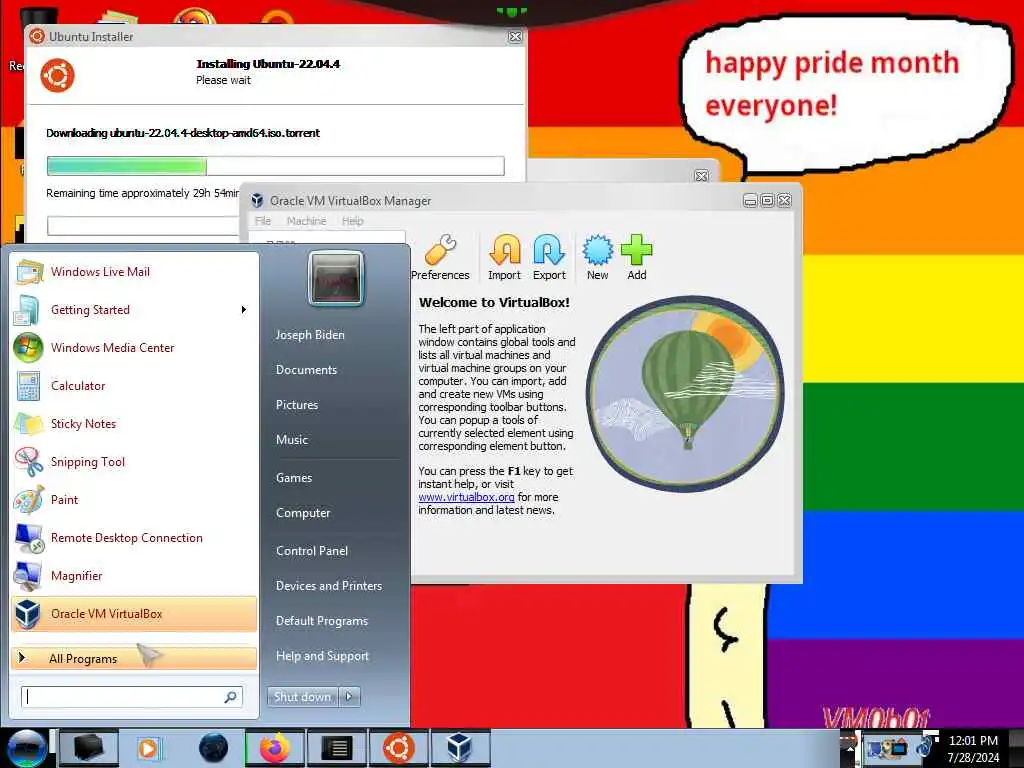The height and width of the screenshot is (768, 1024).
Task: Click the Start orb button
Action: (26, 748)
